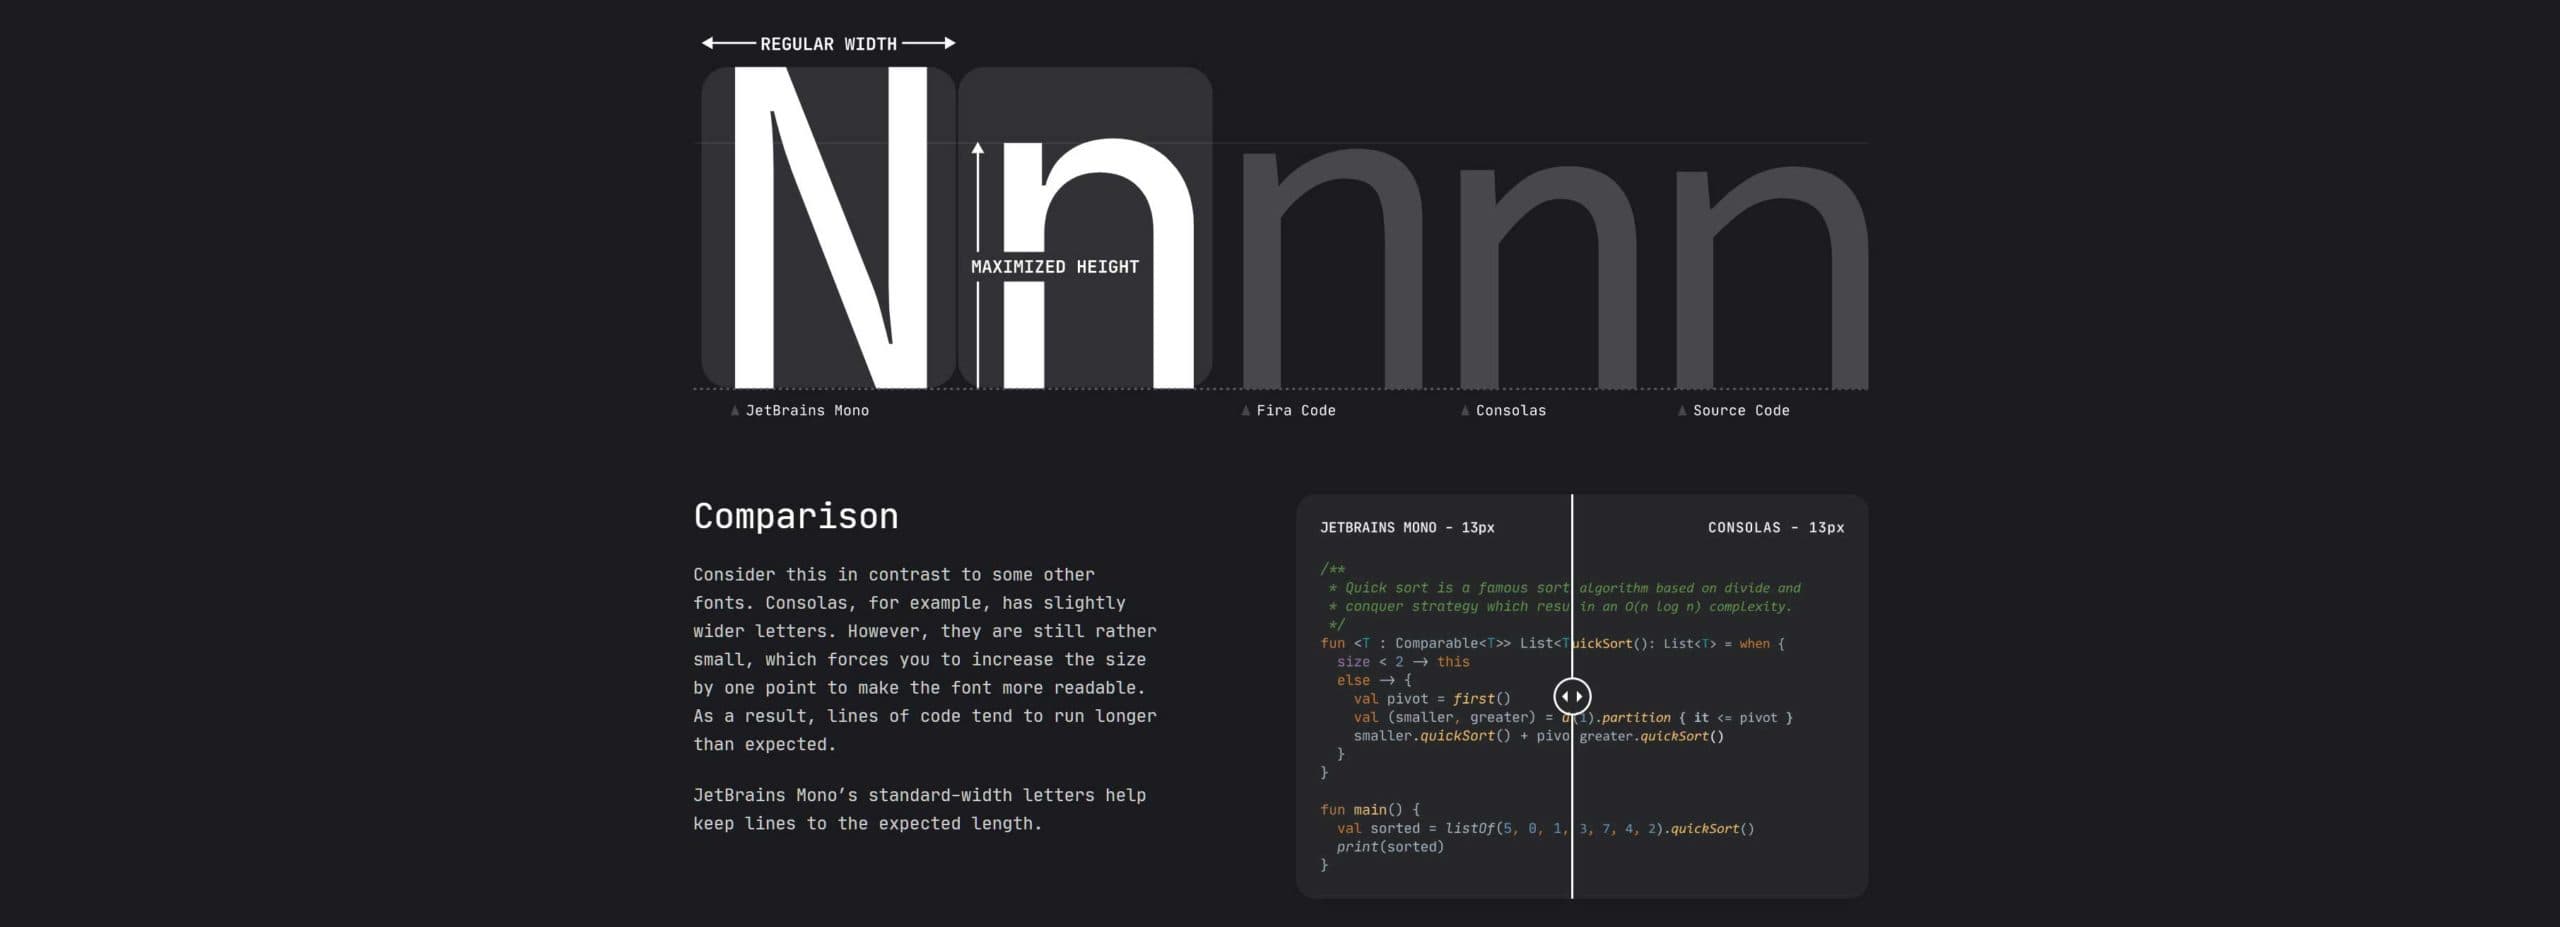
Task: Click the right arrow of Regular Width
Action: coord(948,43)
